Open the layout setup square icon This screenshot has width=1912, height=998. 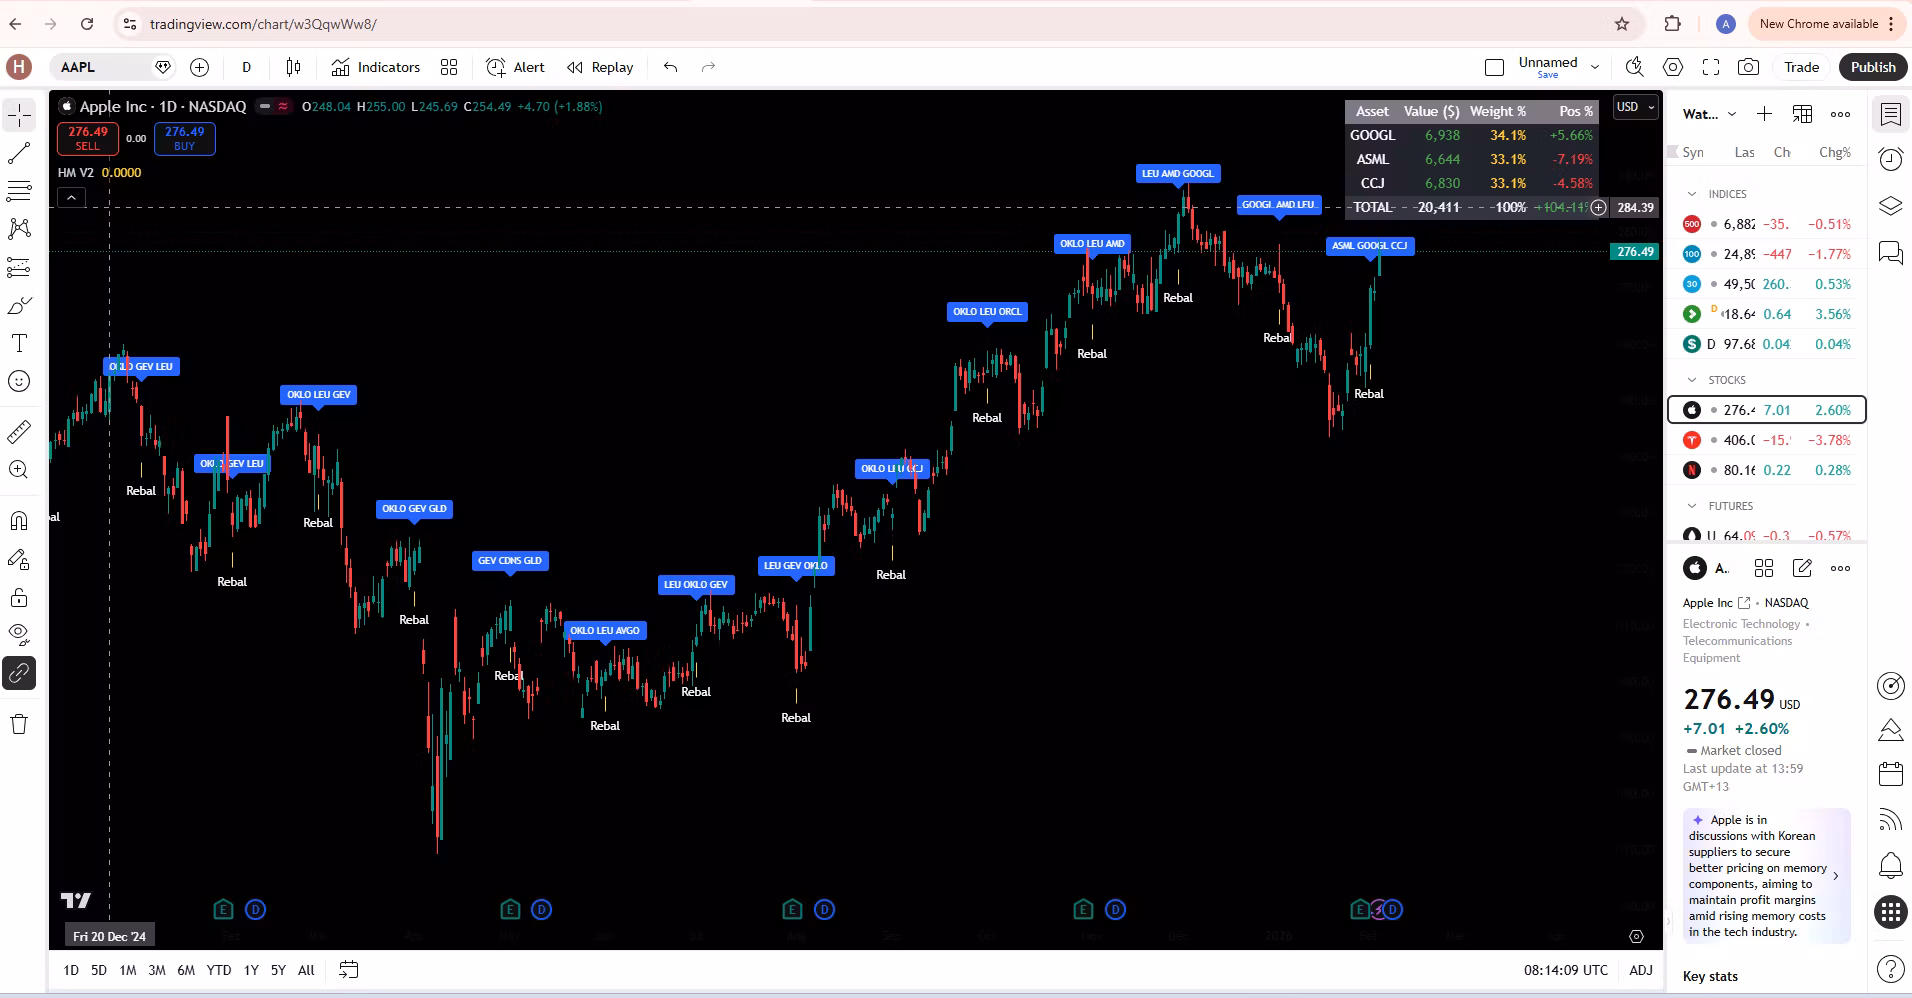click(x=1495, y=67)
